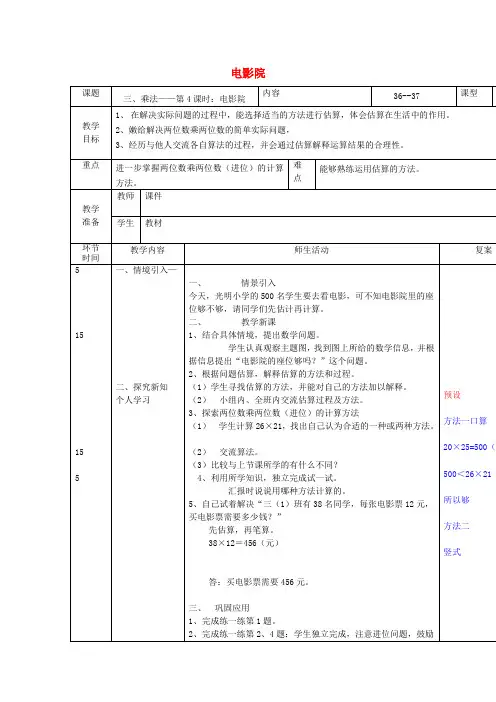Click the heading 教学新课
The height and width of the screenshot is (702, 496).
tap(258, 322)
